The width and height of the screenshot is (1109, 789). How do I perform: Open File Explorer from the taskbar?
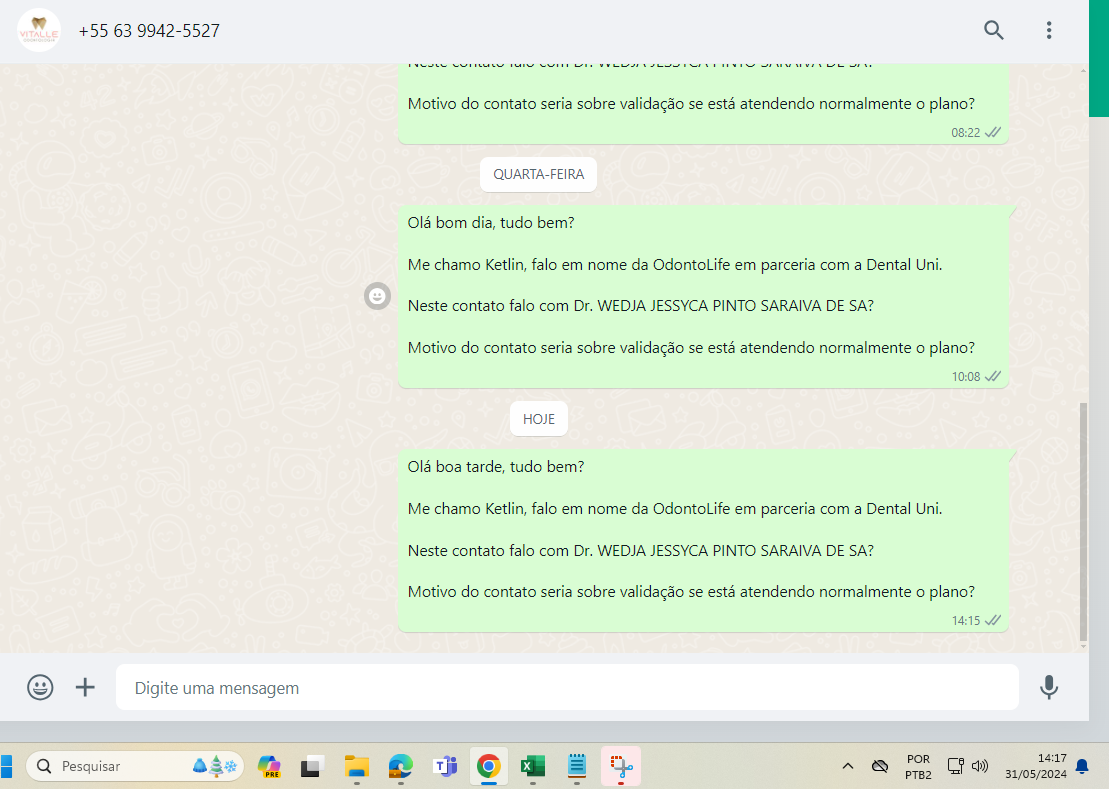tap(356, 766)
